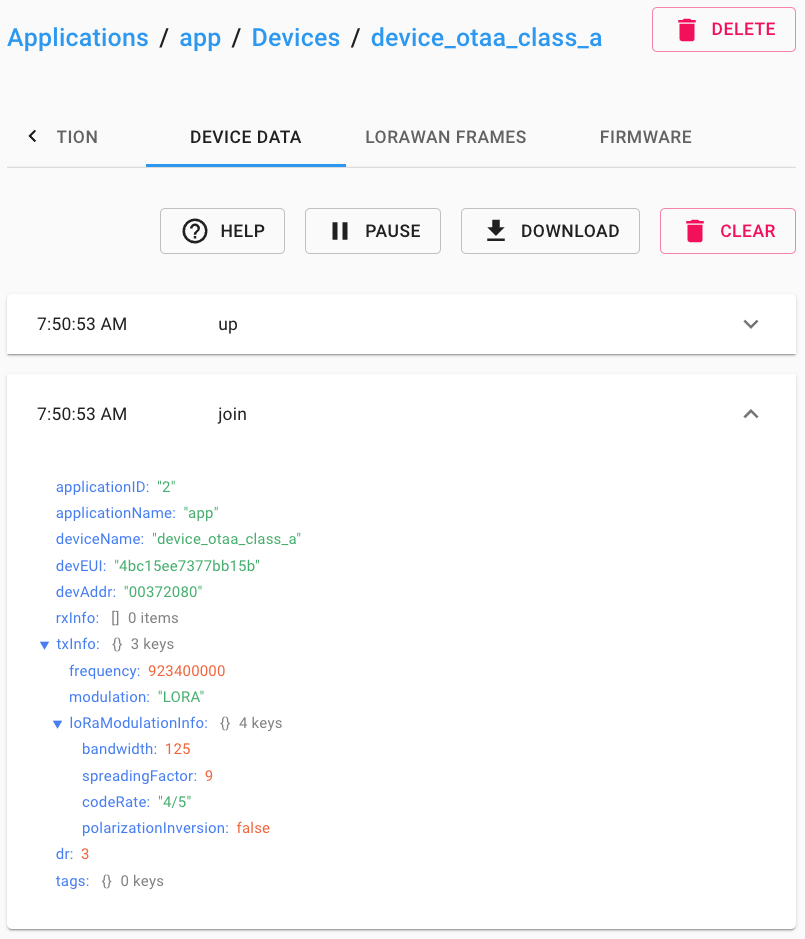The height and width of the screenshot is (939, 805).
Task: Switch to the LoRaWAN Frames tab
Action: 445,137
